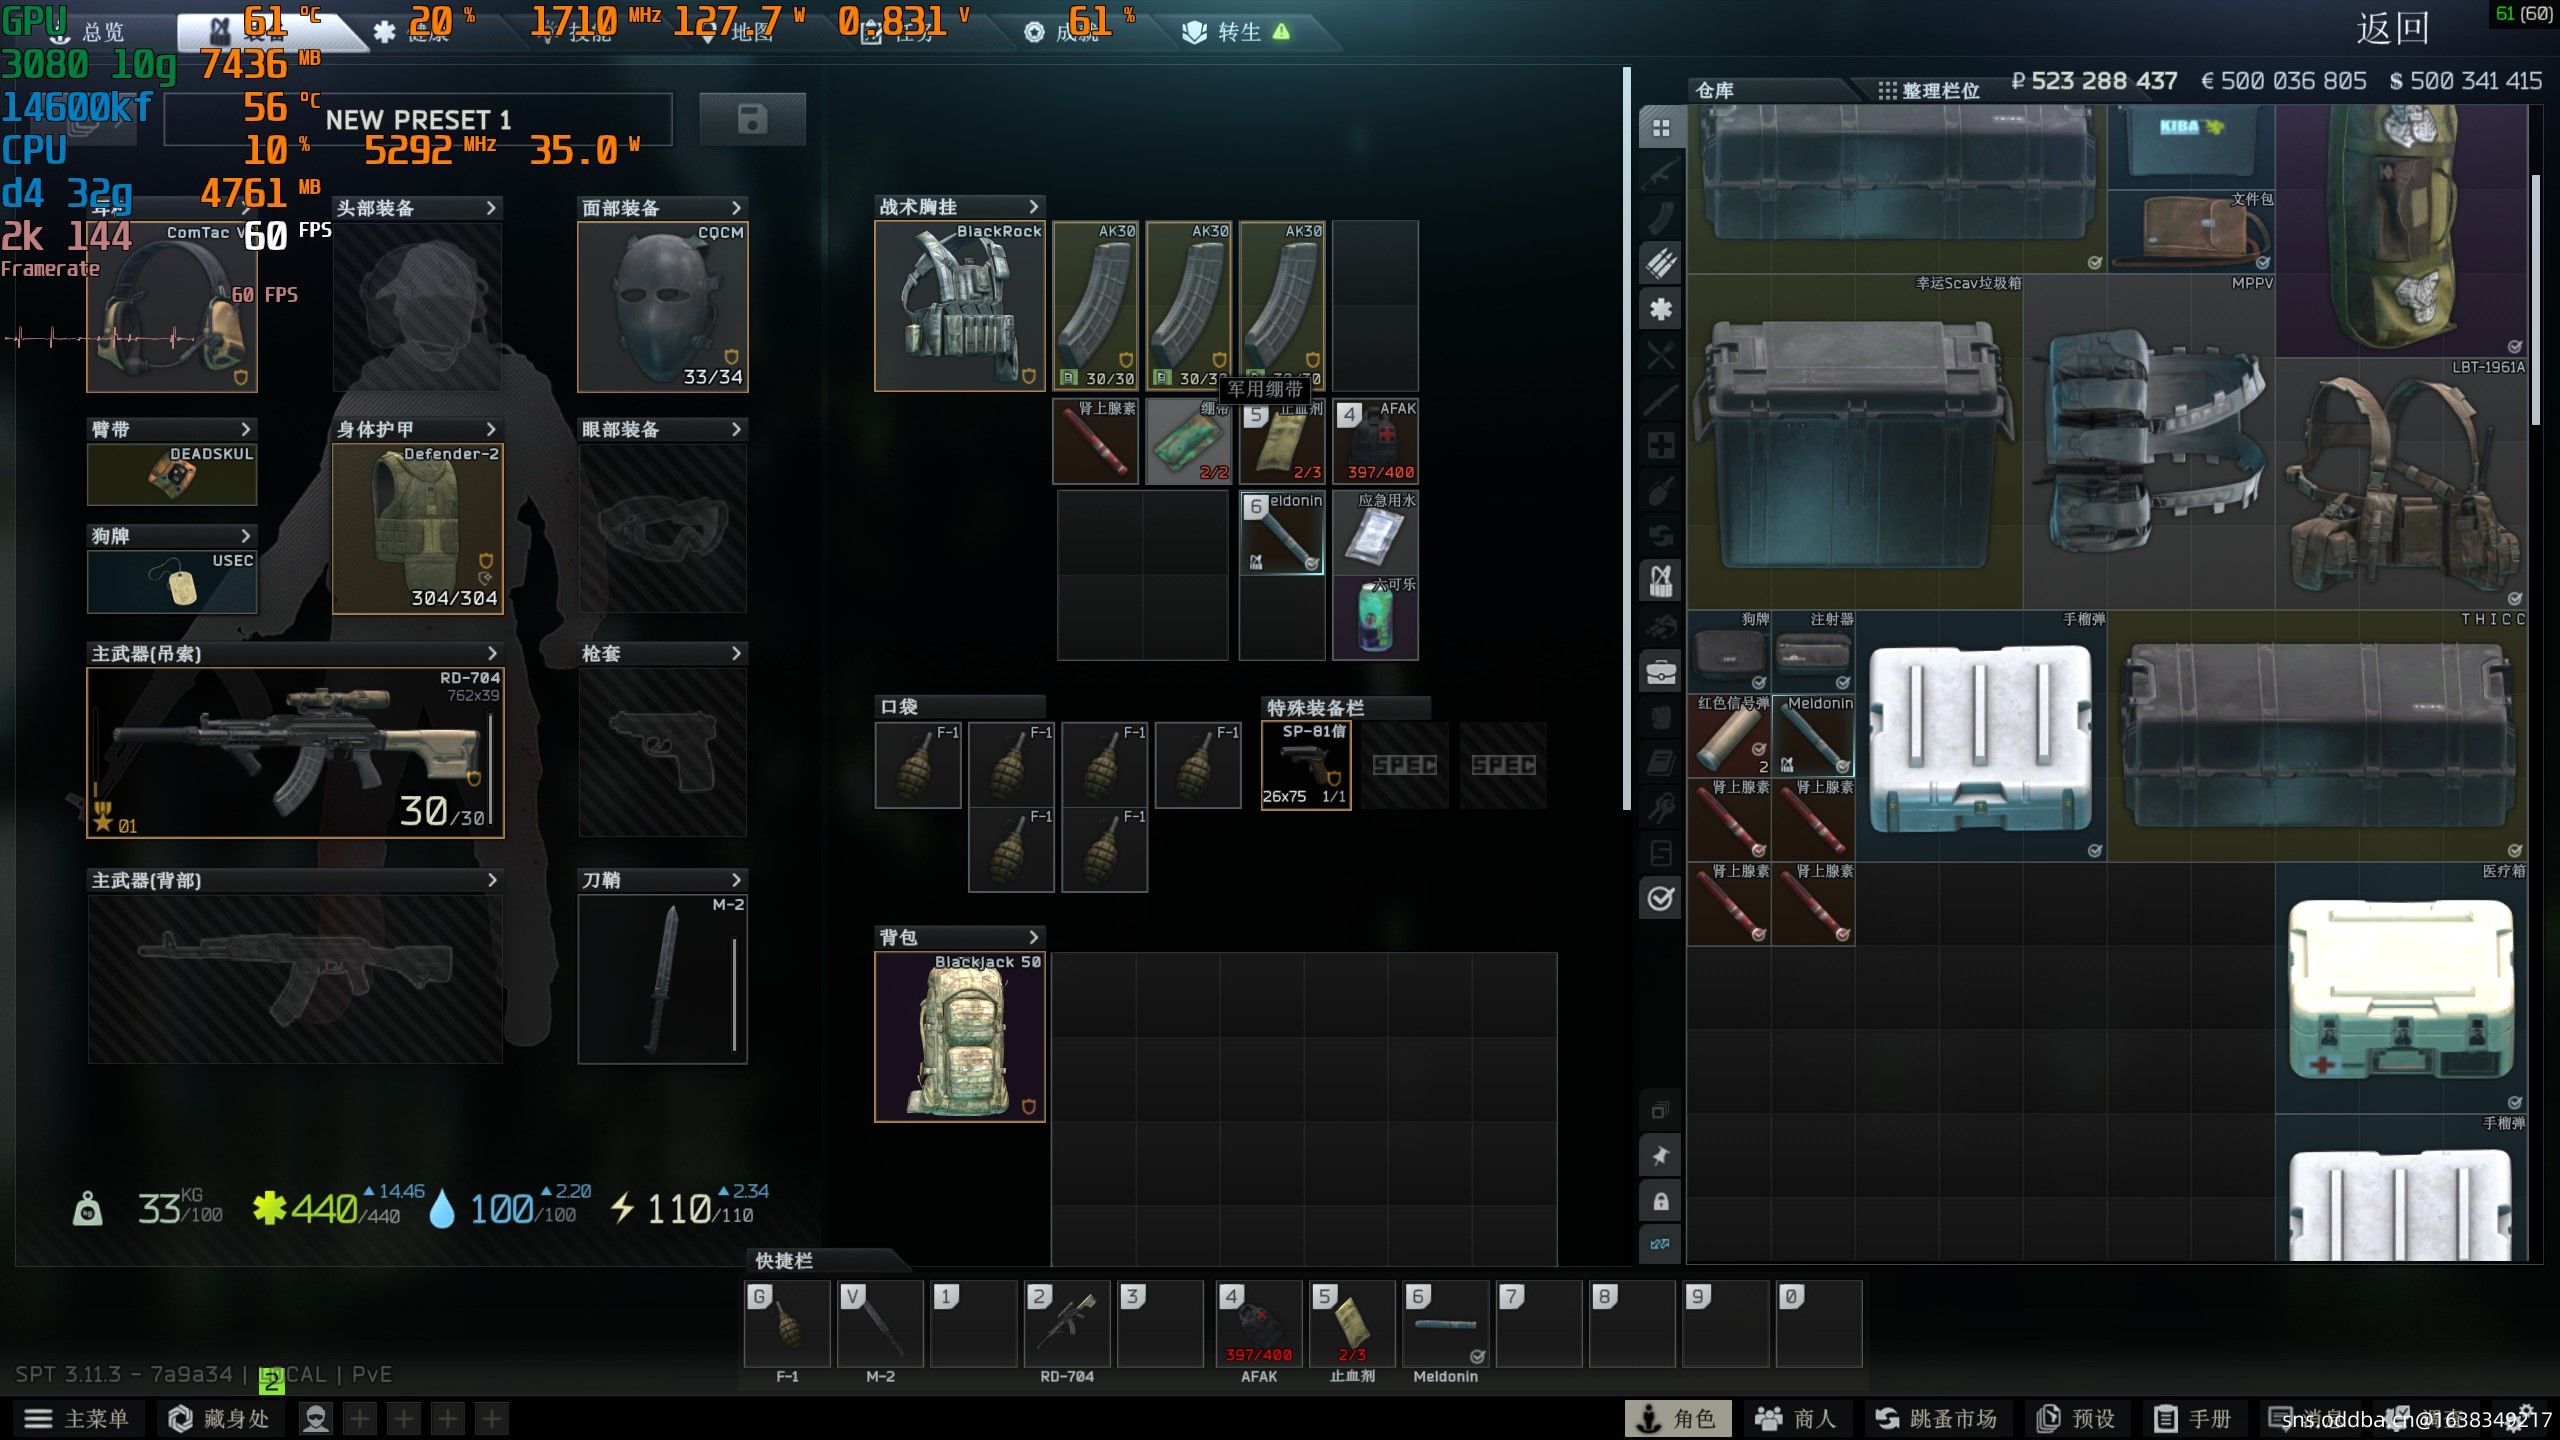Click the first plus slot in bottom bar
Viewport: 2560px width, 1440px height.
[360, 1418]
